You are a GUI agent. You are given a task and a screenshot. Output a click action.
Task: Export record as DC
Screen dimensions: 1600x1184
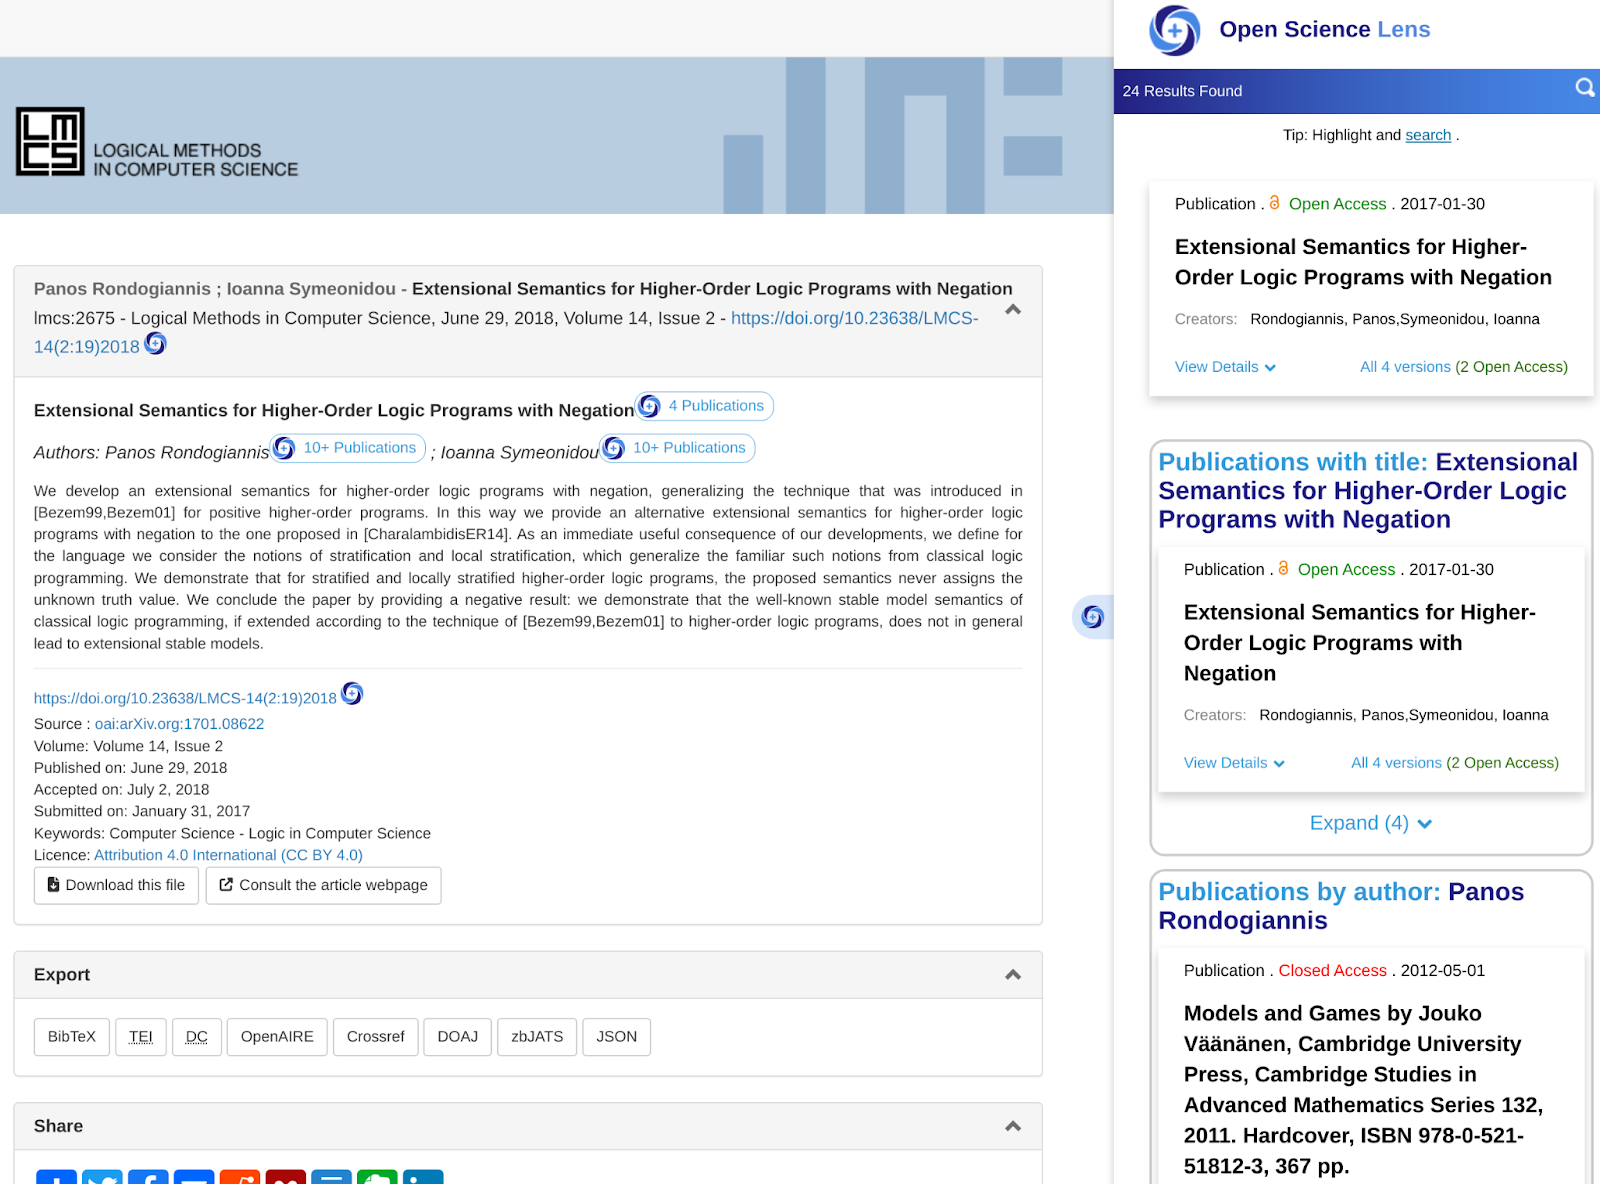coord(197,1037)
